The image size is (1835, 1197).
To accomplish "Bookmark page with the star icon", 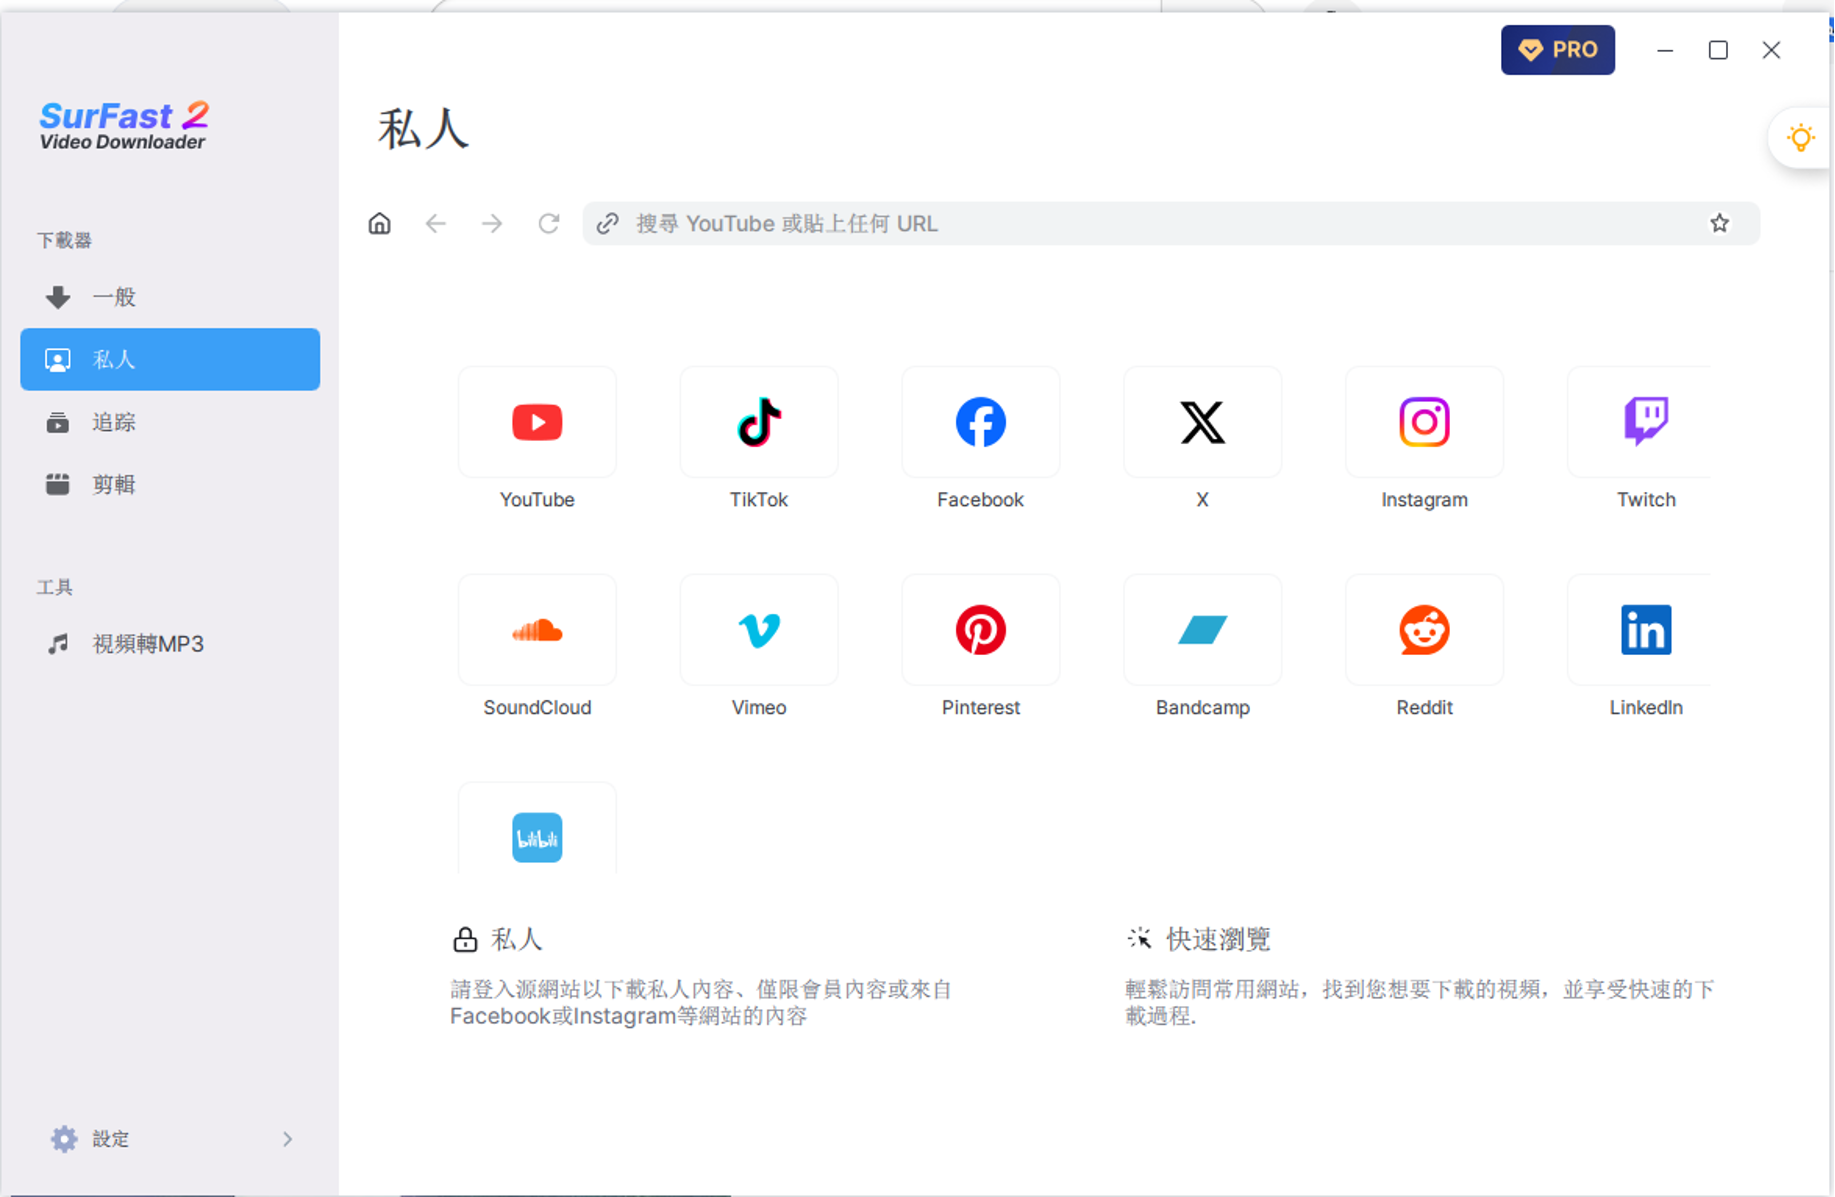I will (1719, 224).
